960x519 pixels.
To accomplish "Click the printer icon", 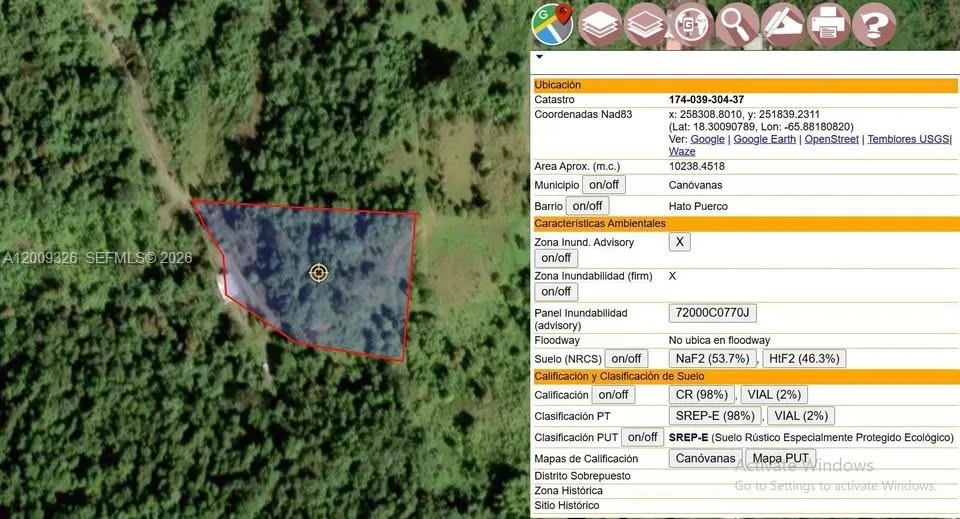I will (x=828, y=24).
